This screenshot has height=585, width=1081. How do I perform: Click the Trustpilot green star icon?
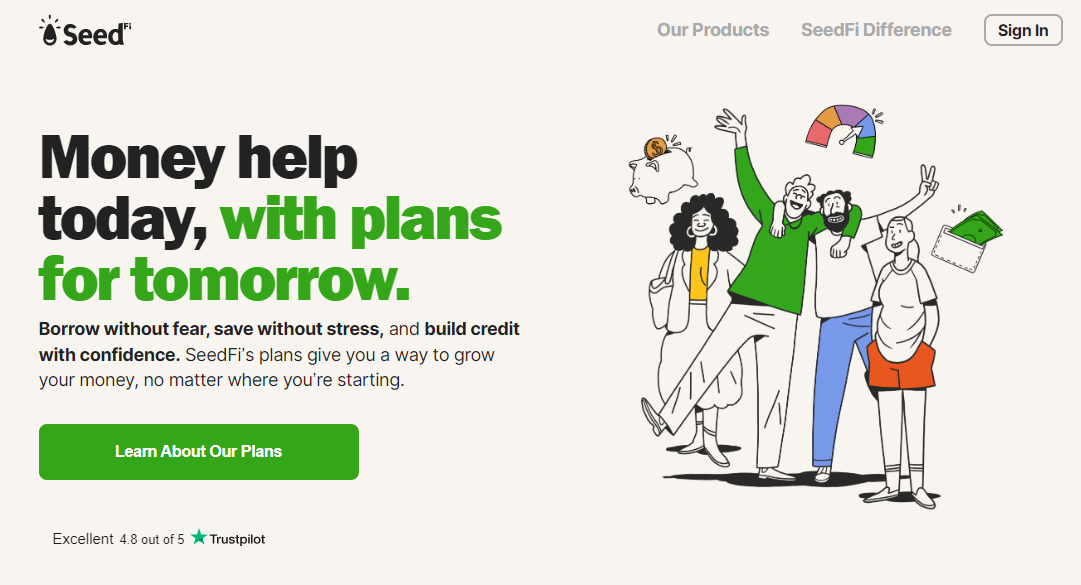[x=199, y=537]
